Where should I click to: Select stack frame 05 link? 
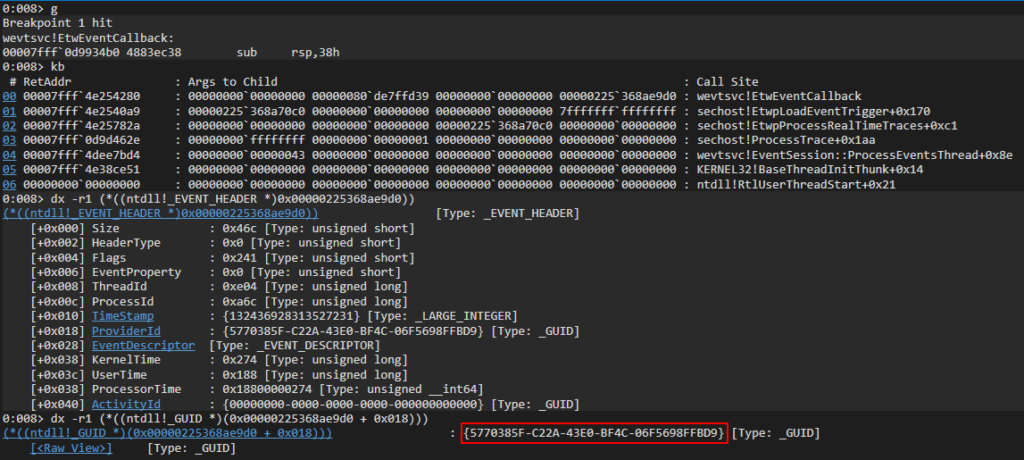(x=8, y=170)
